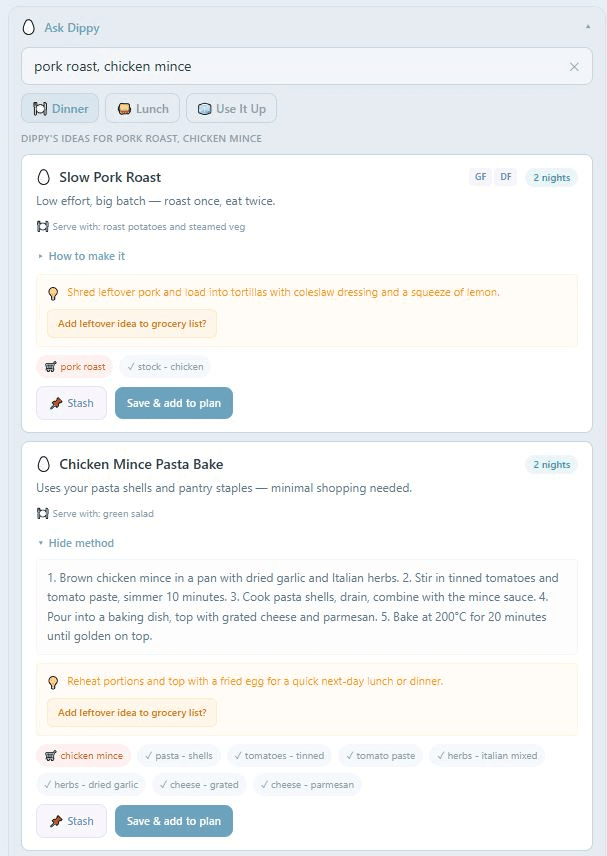
Task: Click the egg icon next to Slow Pork Roast
Action: [43, 177]
